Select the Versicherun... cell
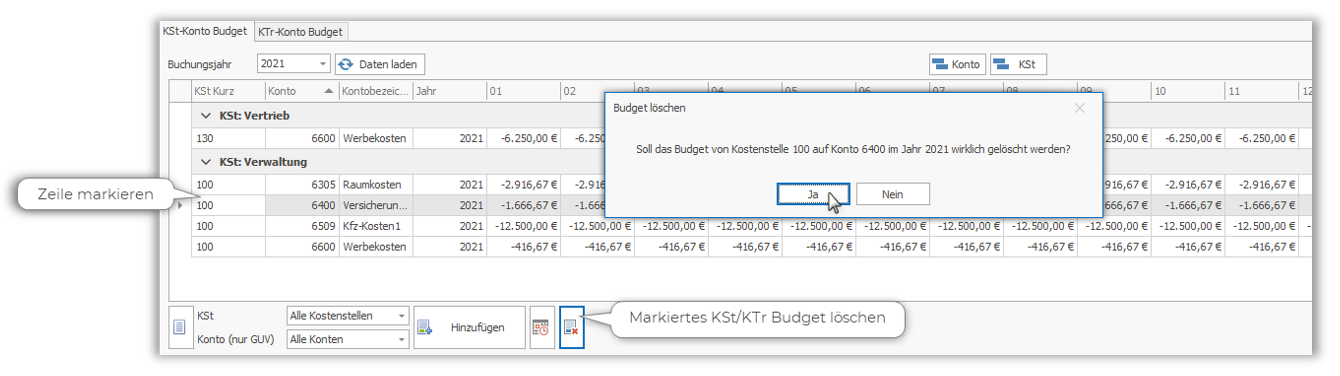This screenshot has width=1340, height=376. 375,205
